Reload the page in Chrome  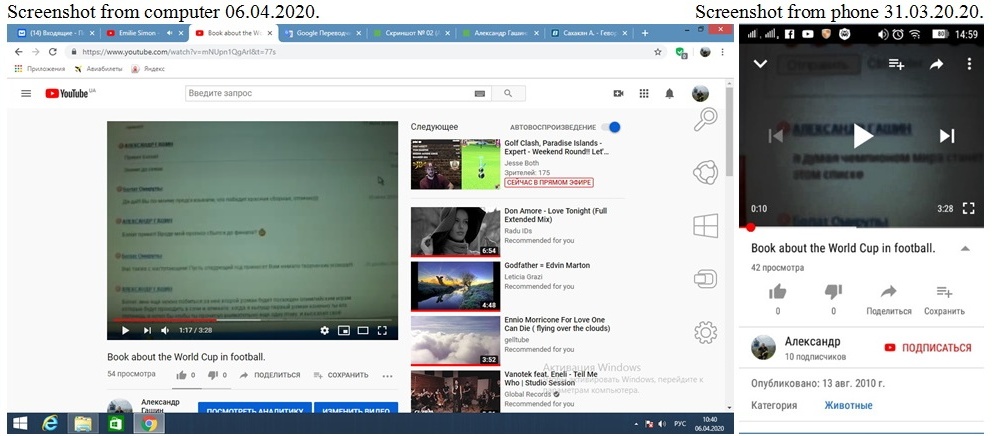click(x=53, y=52)
